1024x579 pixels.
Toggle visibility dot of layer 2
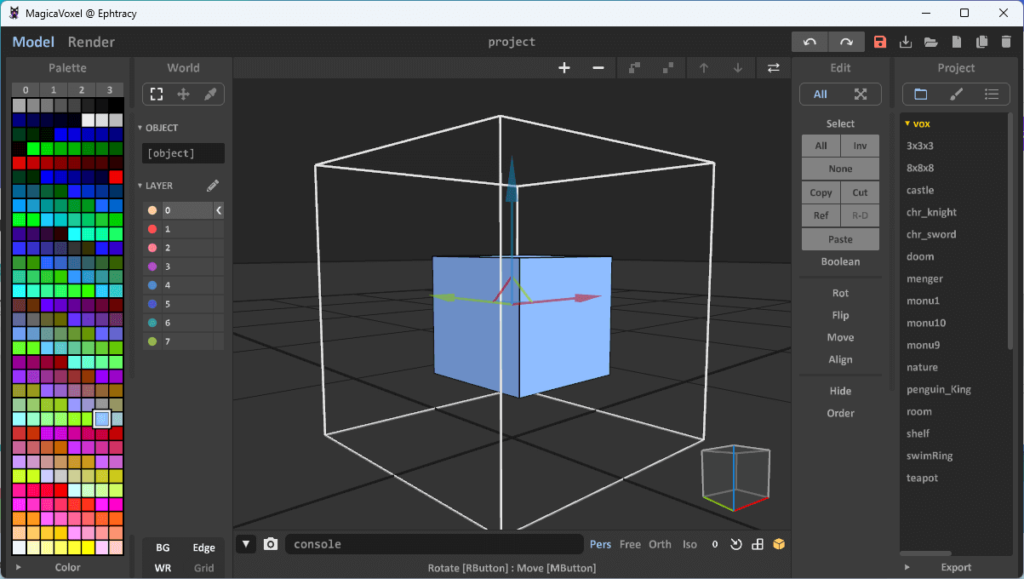[152, 247]
